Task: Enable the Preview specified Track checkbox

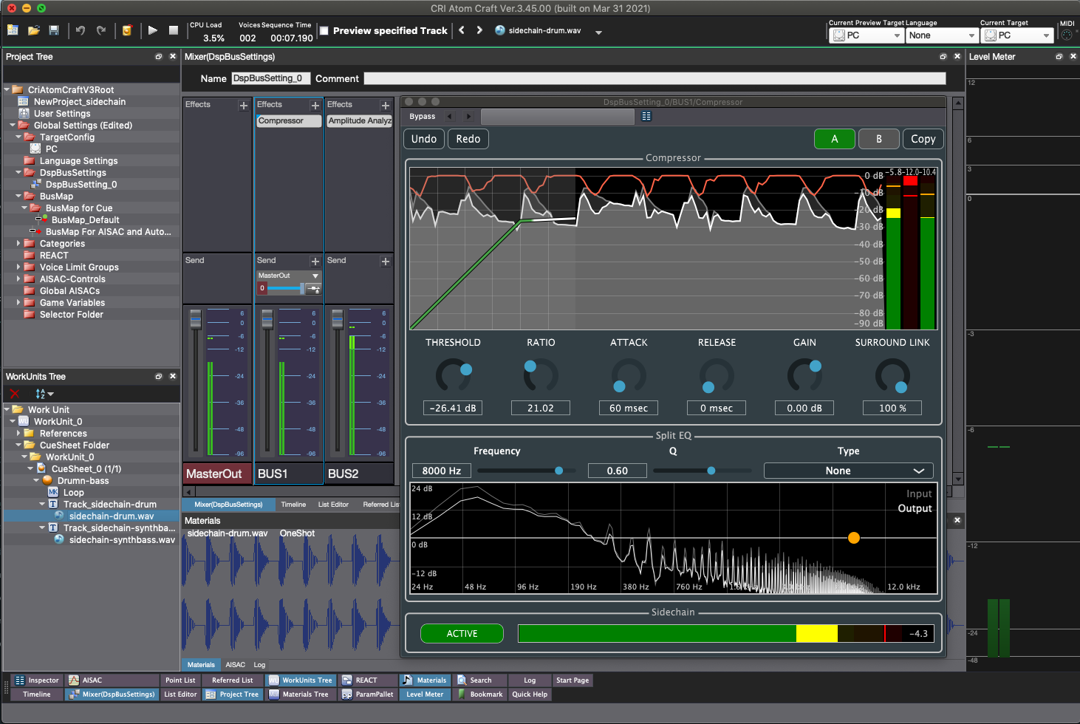Action: [x=323, y=30]
